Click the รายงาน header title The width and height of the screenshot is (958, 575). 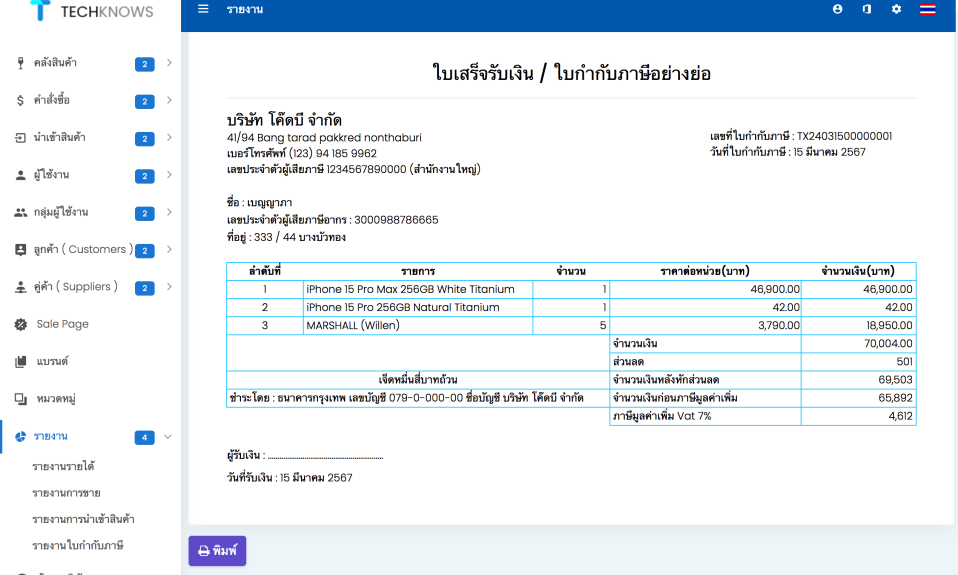pyautogui.click(x=244, y=9)
